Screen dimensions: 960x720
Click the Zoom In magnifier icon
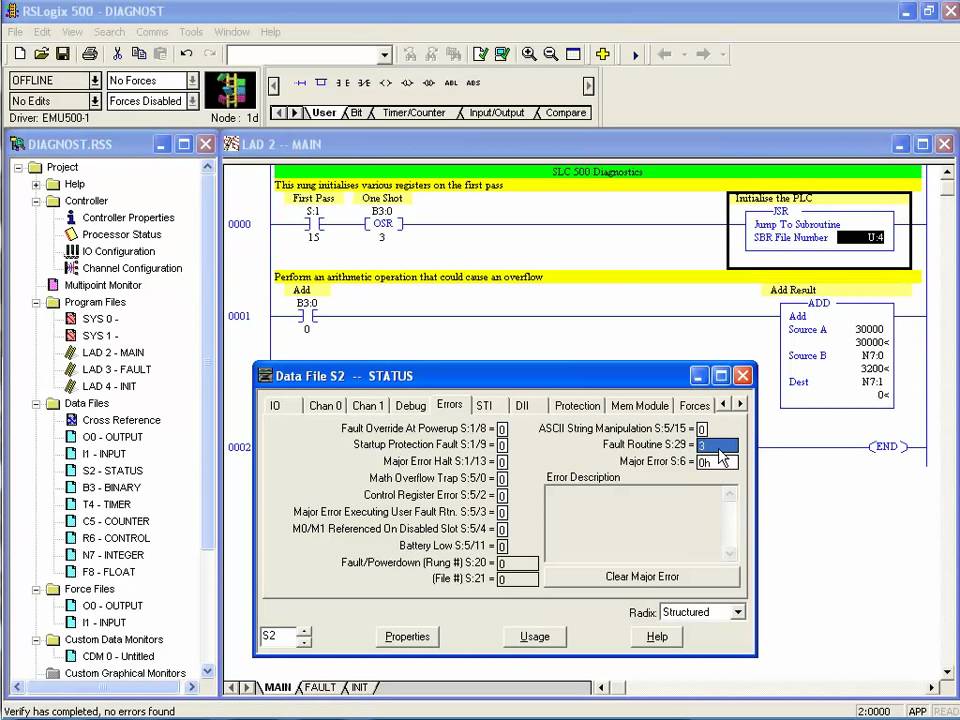pyautogui.click(x=529, y=54)
